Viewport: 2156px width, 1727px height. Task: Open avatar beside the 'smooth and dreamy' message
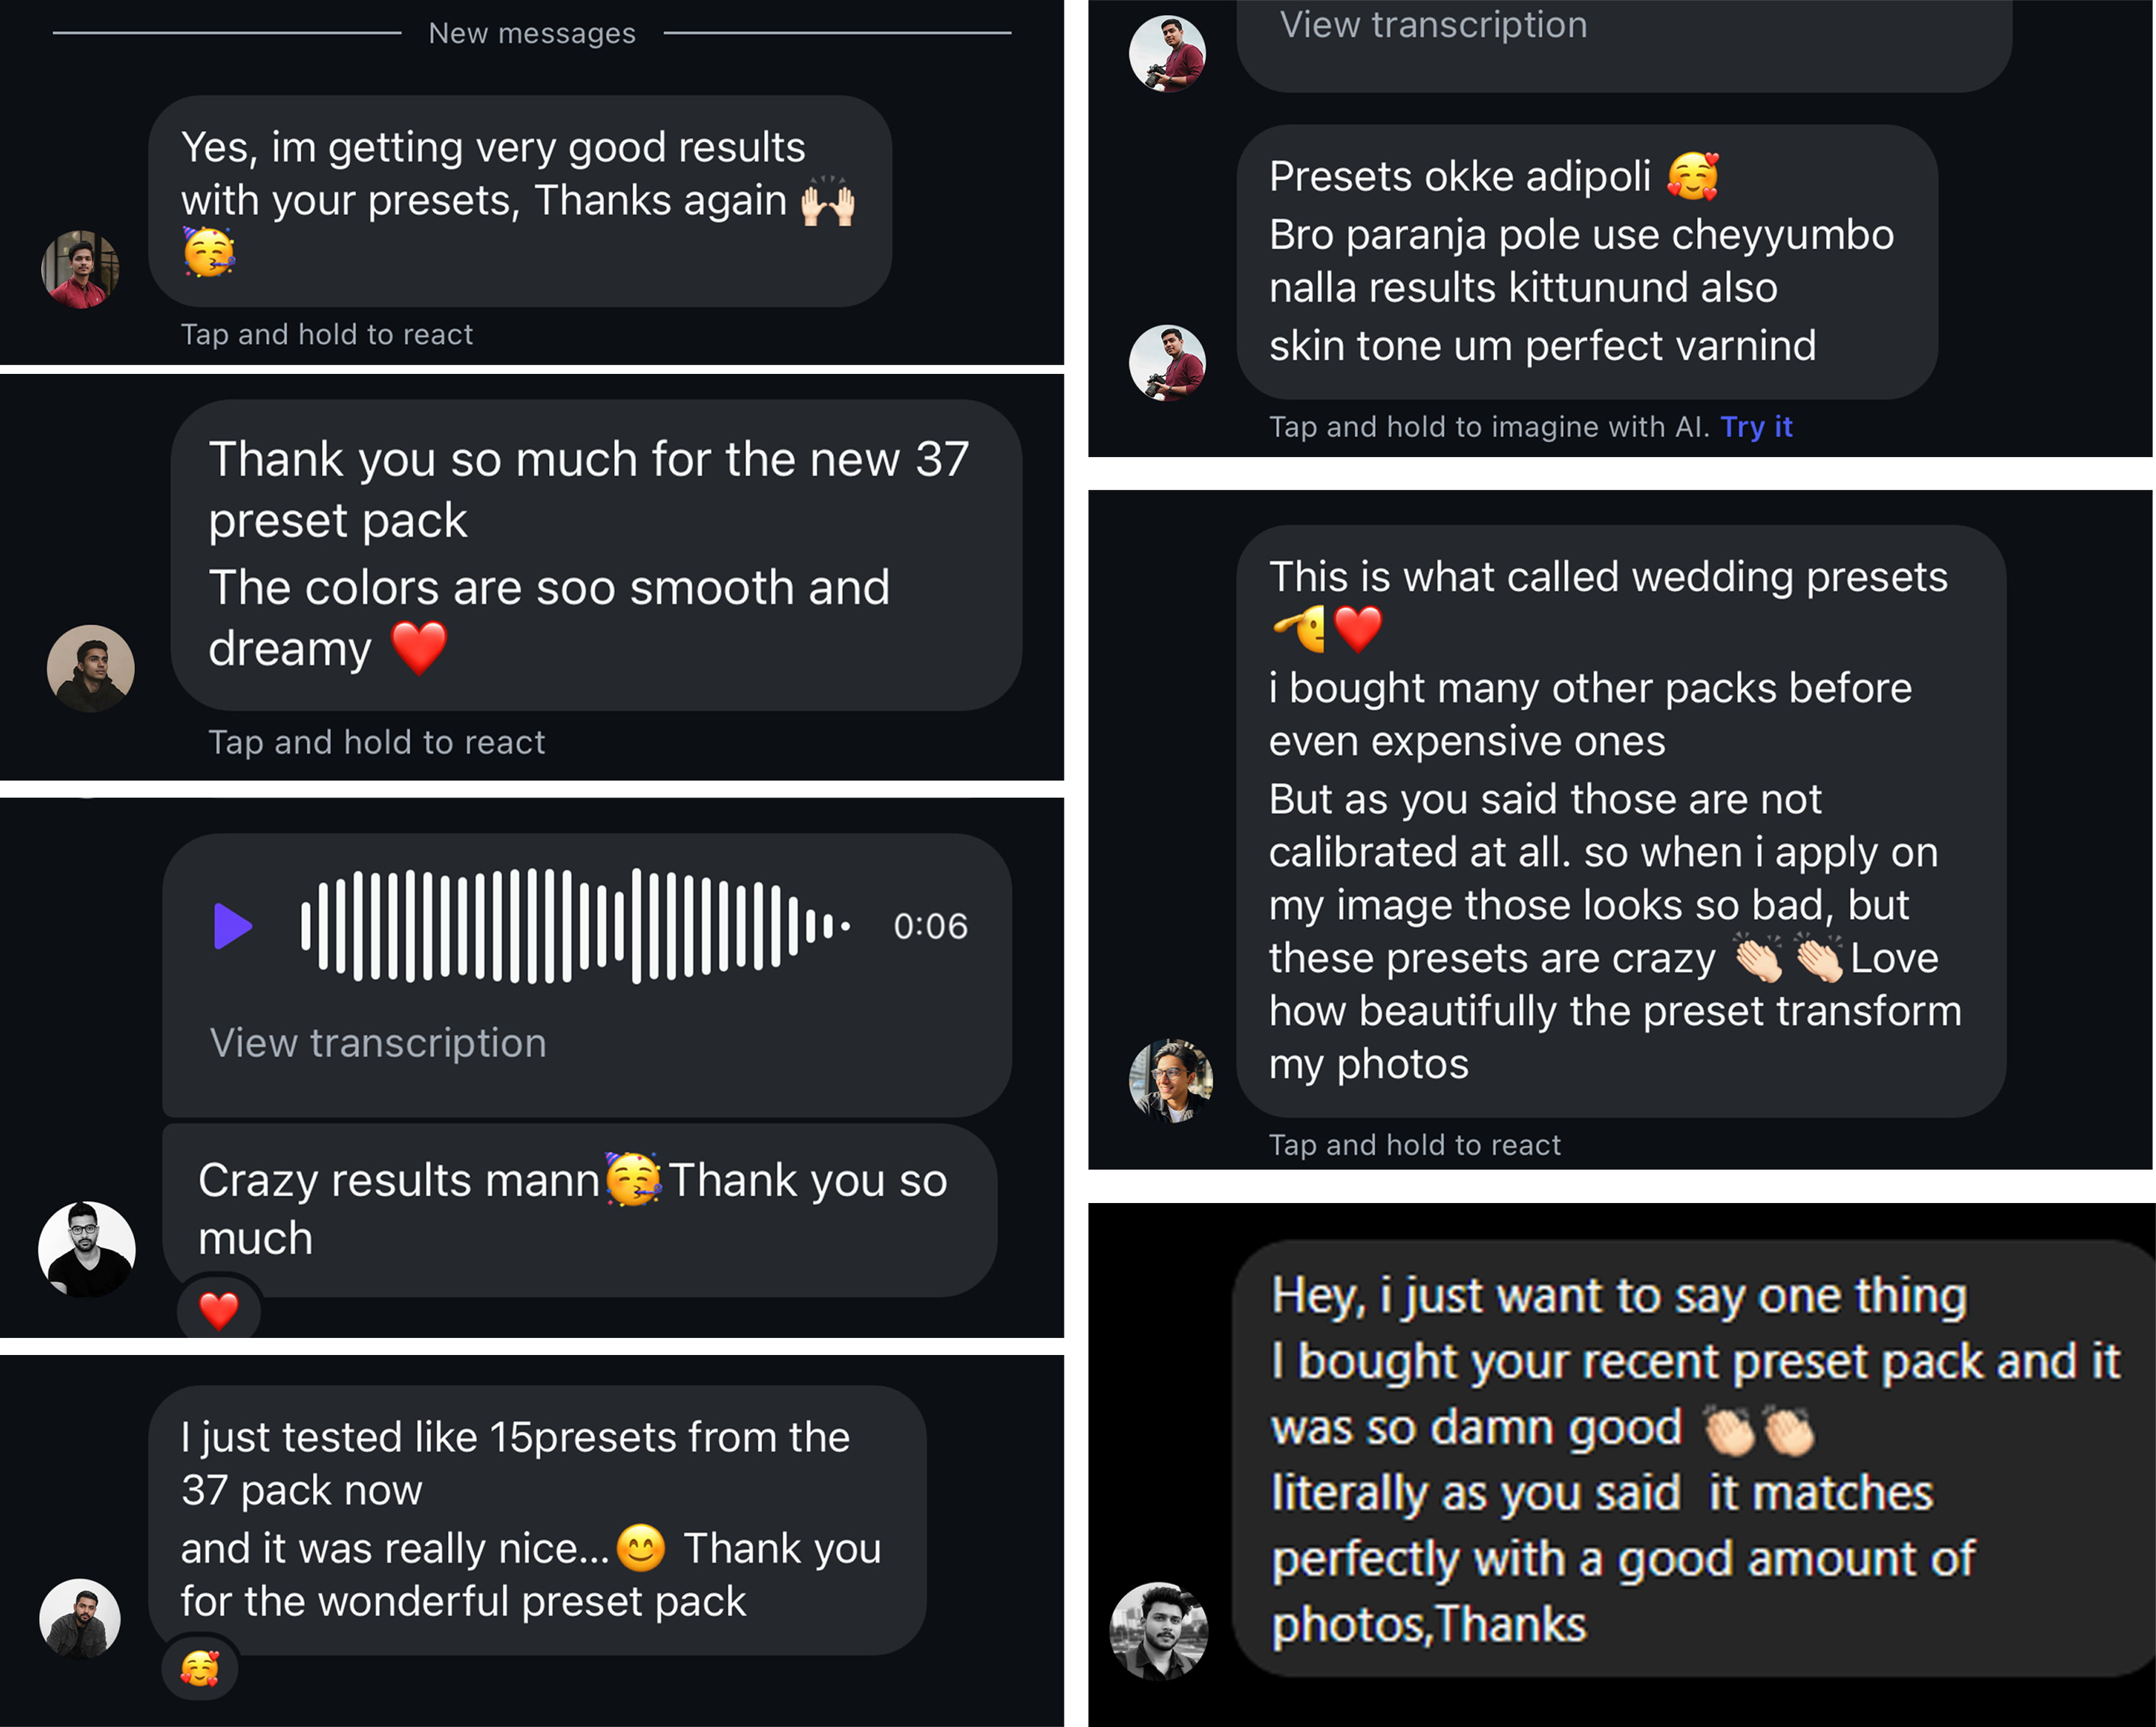91,668
